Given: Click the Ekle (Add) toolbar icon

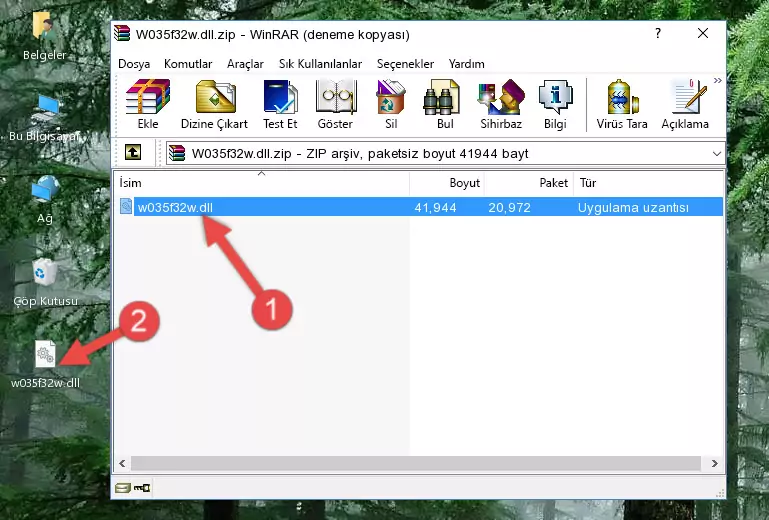Looking at the screenshot, I should [x=148, y=104].
